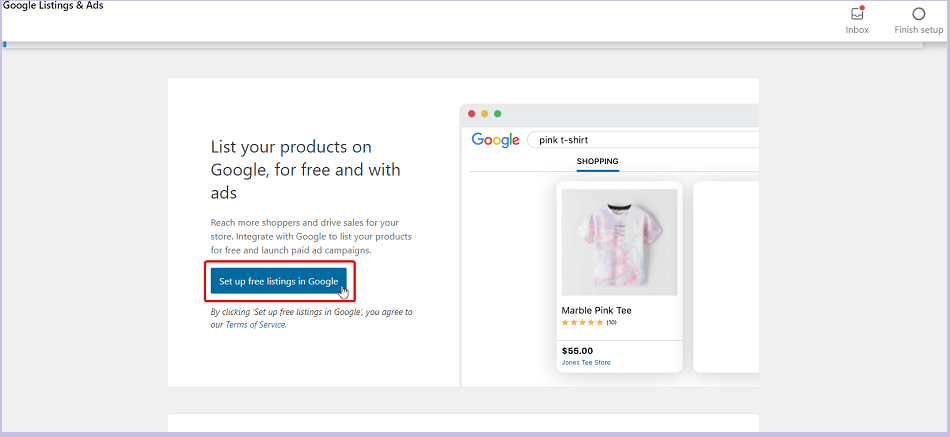Screen dimensions: 950x437
Task: Click the empty second product card
Action: [726, 277]
